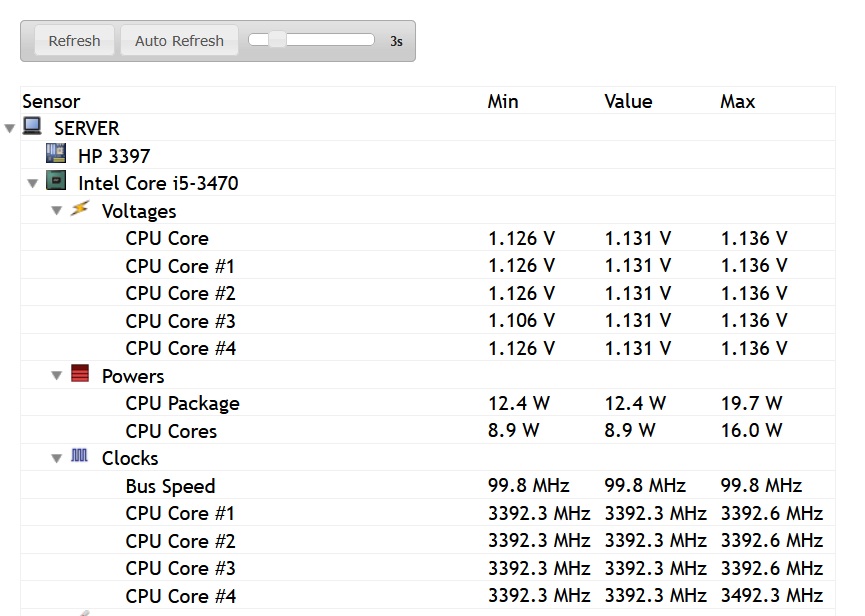865x616 pixels.
Task: Adjust the refresh interval slider handle
Action: point(277,40)
